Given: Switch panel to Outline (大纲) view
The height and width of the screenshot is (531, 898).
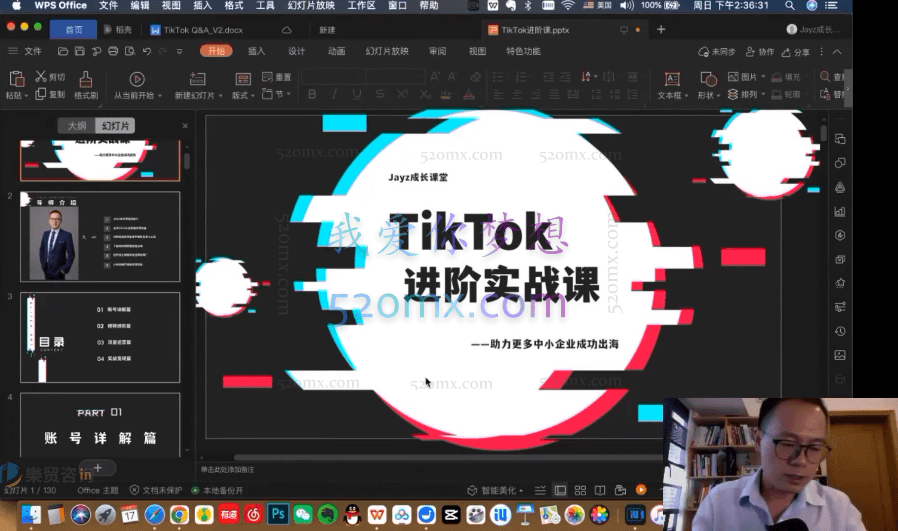Looking at the screenshot, I should 77,125.
